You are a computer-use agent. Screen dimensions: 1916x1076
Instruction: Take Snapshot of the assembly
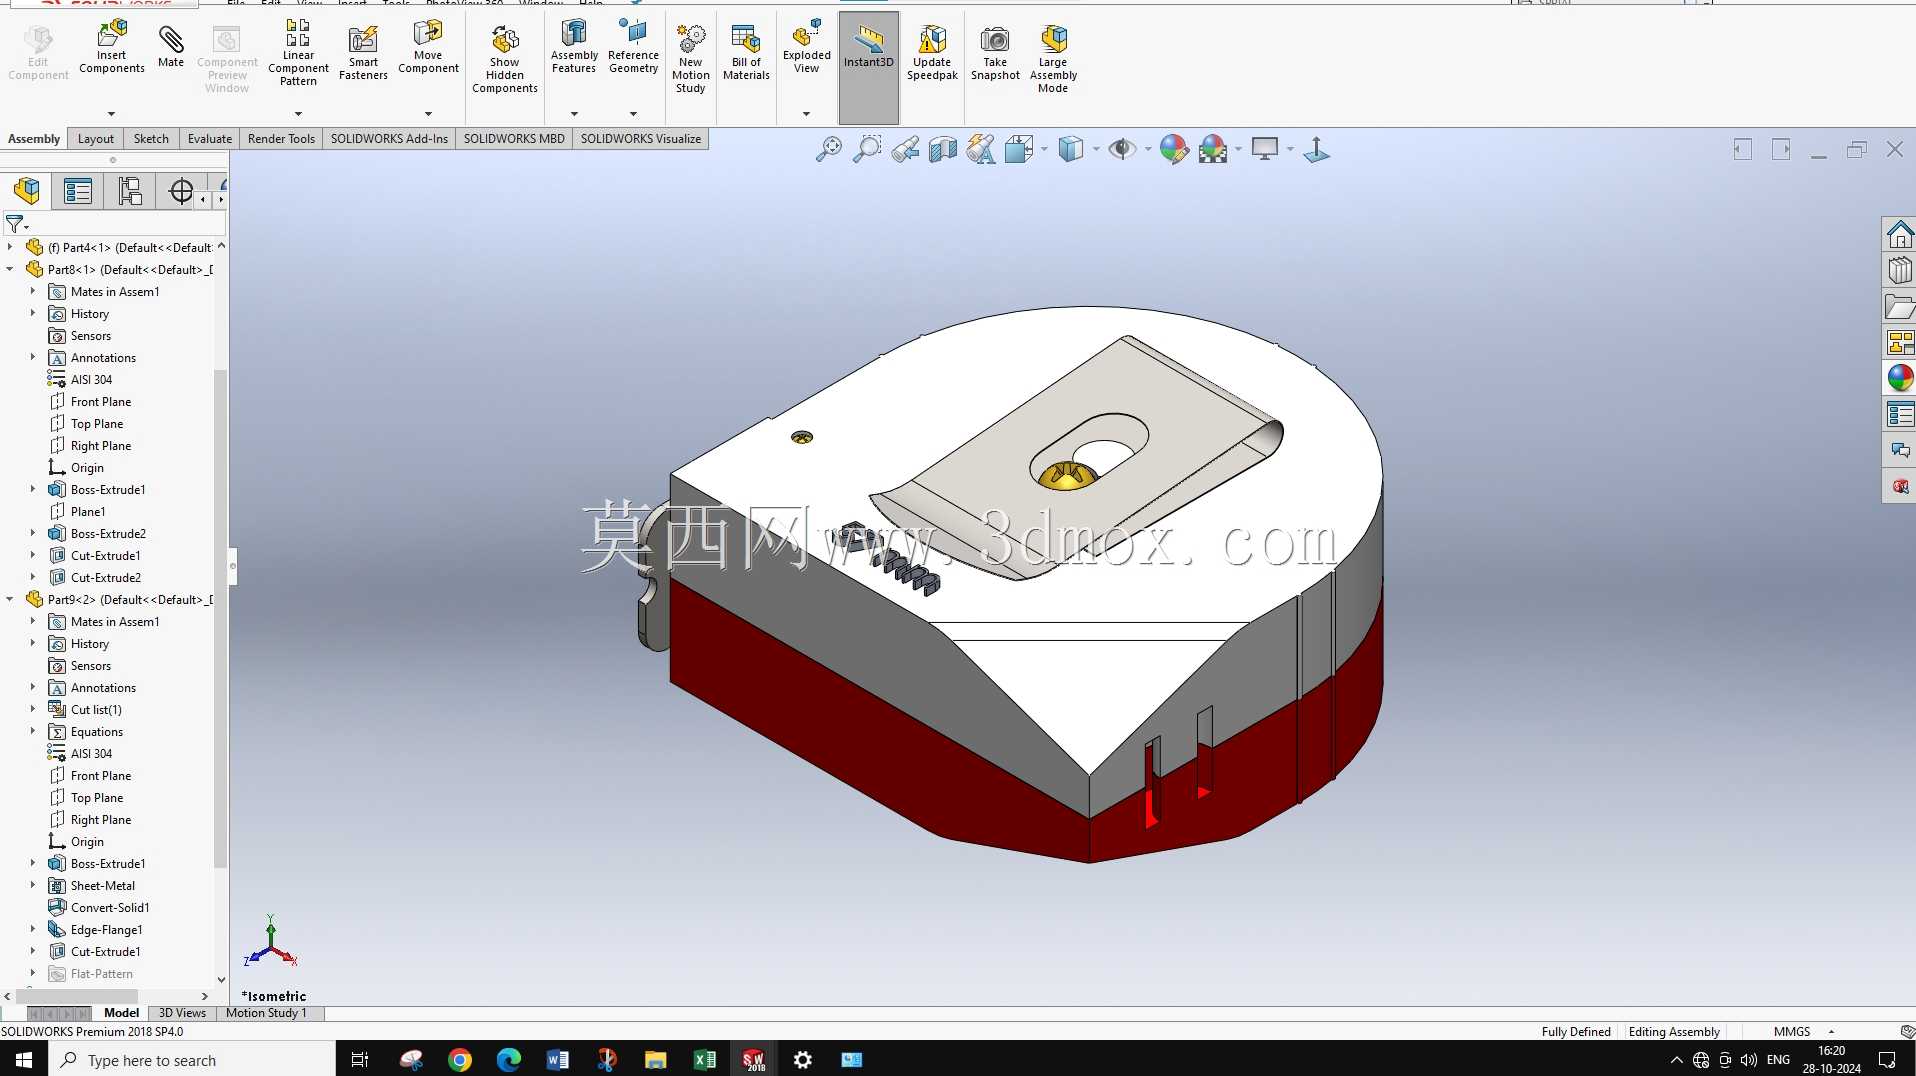click(x=995, y=53)
